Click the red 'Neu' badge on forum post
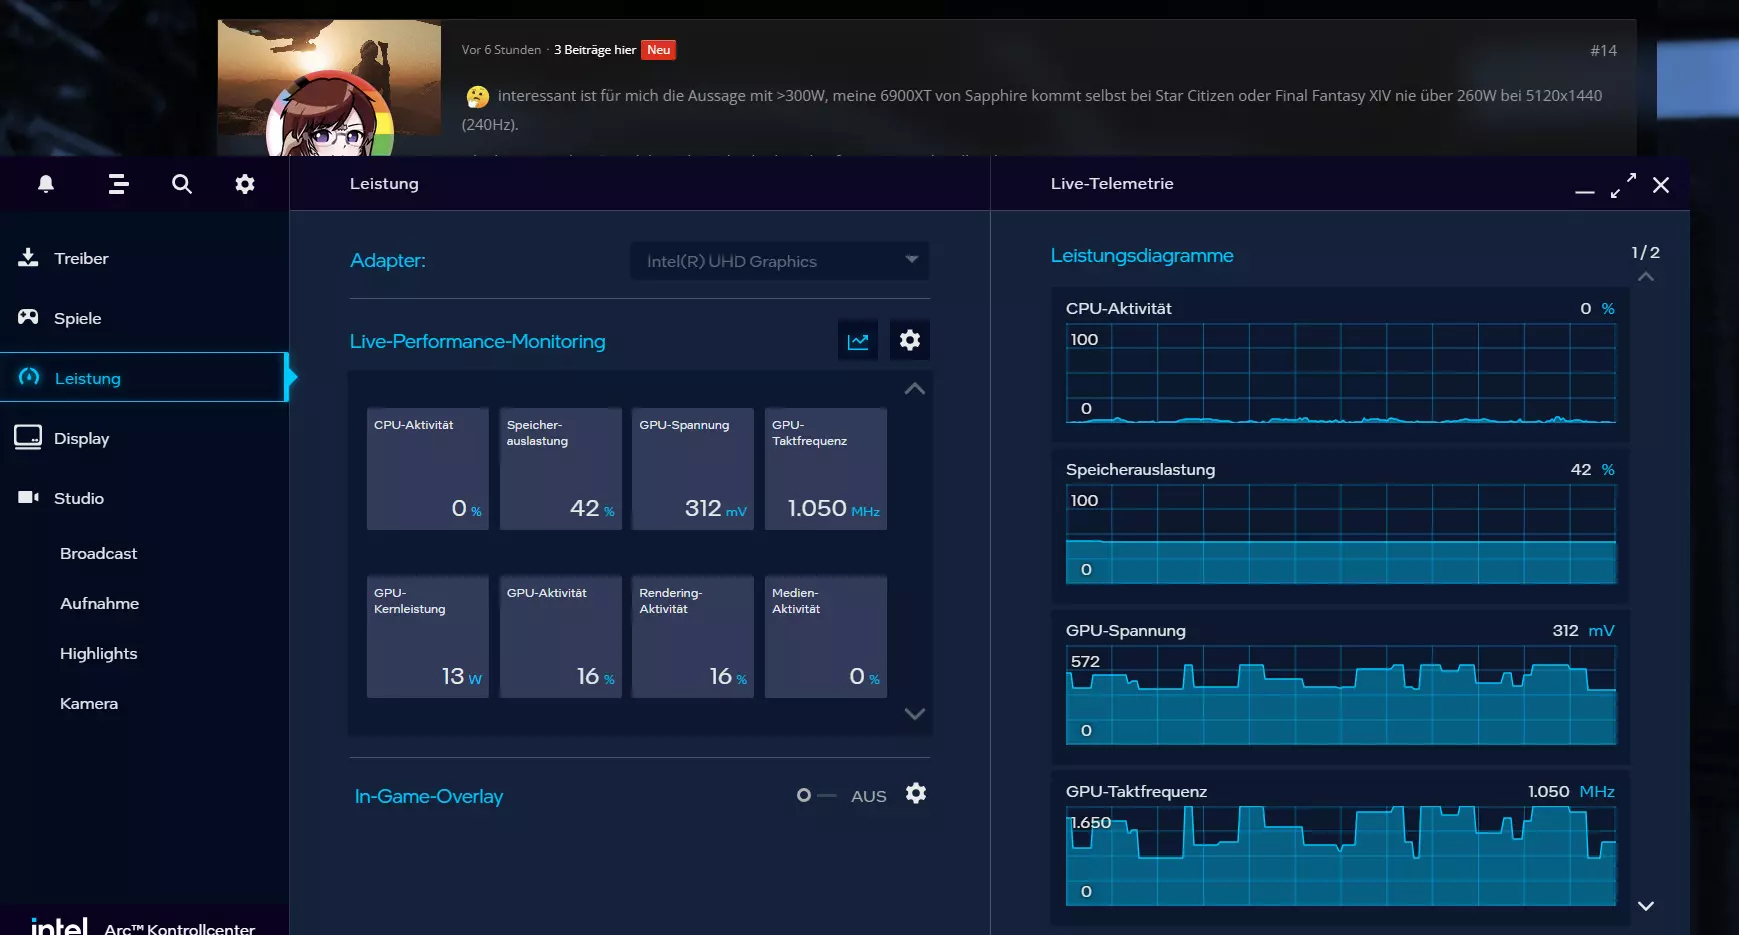Screen dimensions: 1739x935 pyautogui.click(x=658, y=50)
